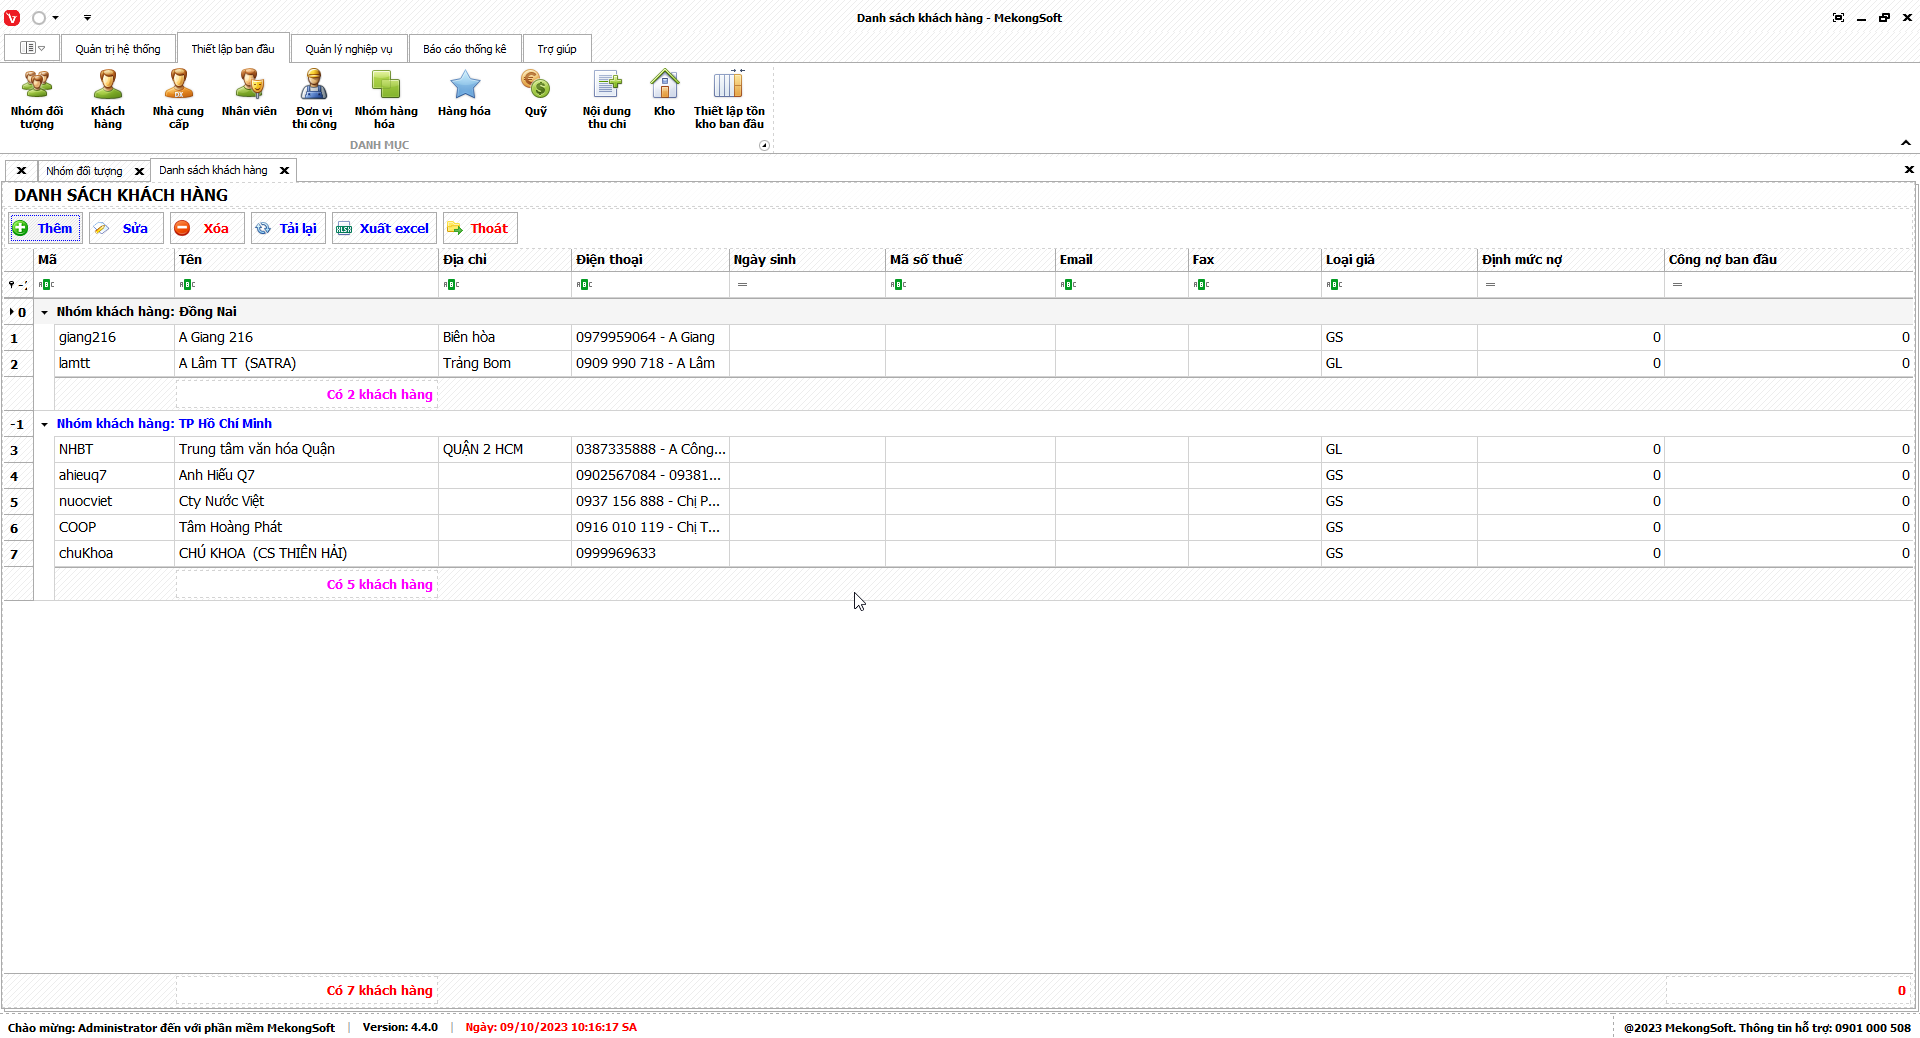The image size is (1920, 1038).
Task: Close the Danh sách khách hàng tab
Action: (284, 171)
